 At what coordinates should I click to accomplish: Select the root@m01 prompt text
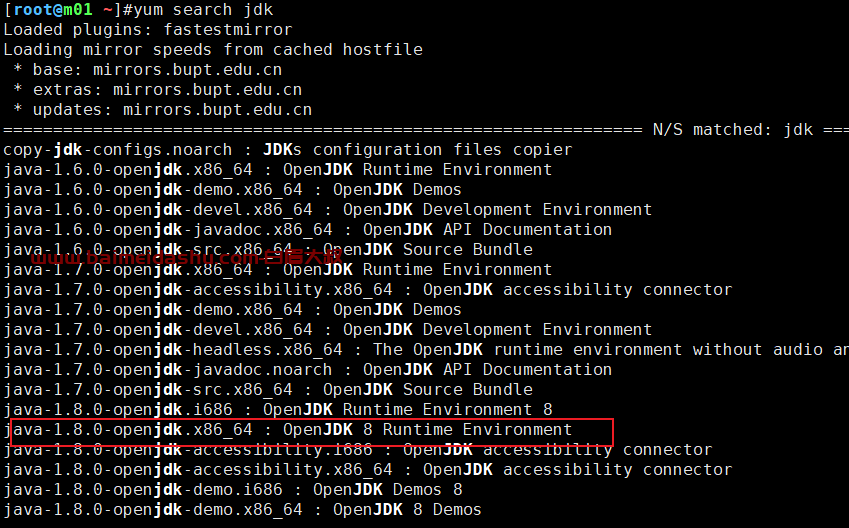pyautogui.click(x=53, y=10)
